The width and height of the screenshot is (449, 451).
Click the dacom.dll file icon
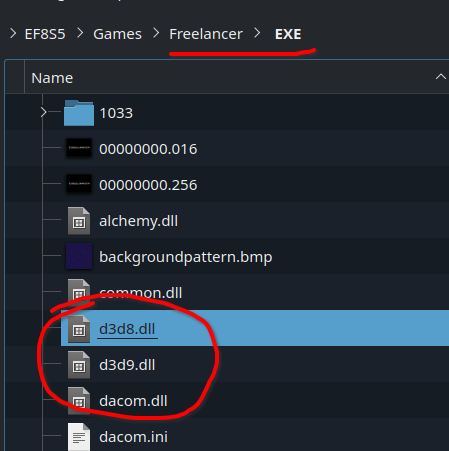pyautogui.click(x=79, y=401)
